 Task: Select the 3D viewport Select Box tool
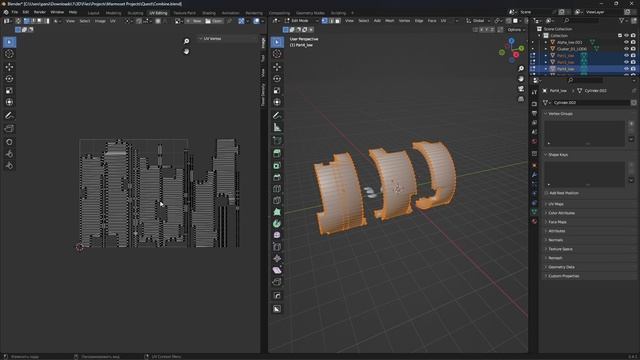[277, 42]
